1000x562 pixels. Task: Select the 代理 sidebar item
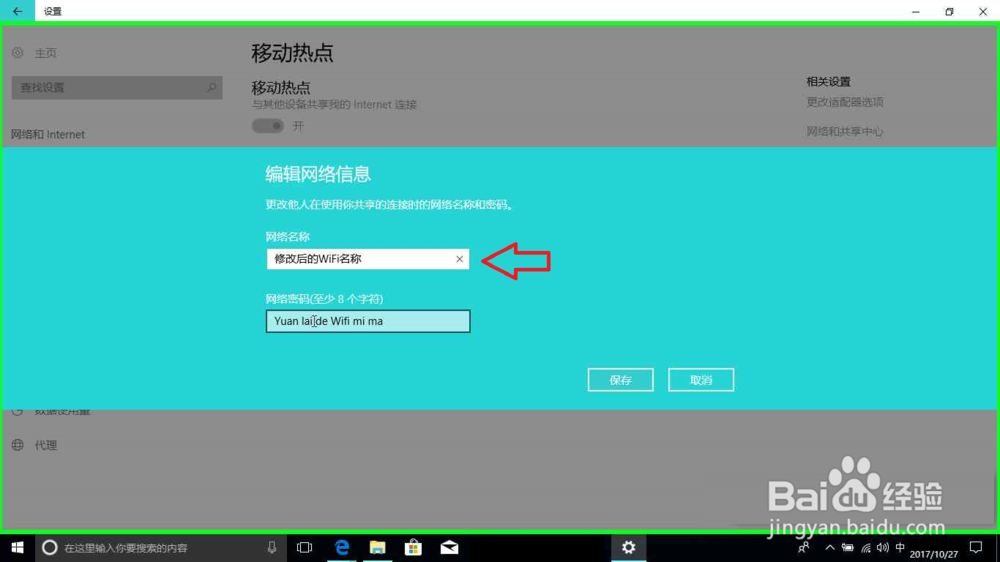(x=46, y=445)
